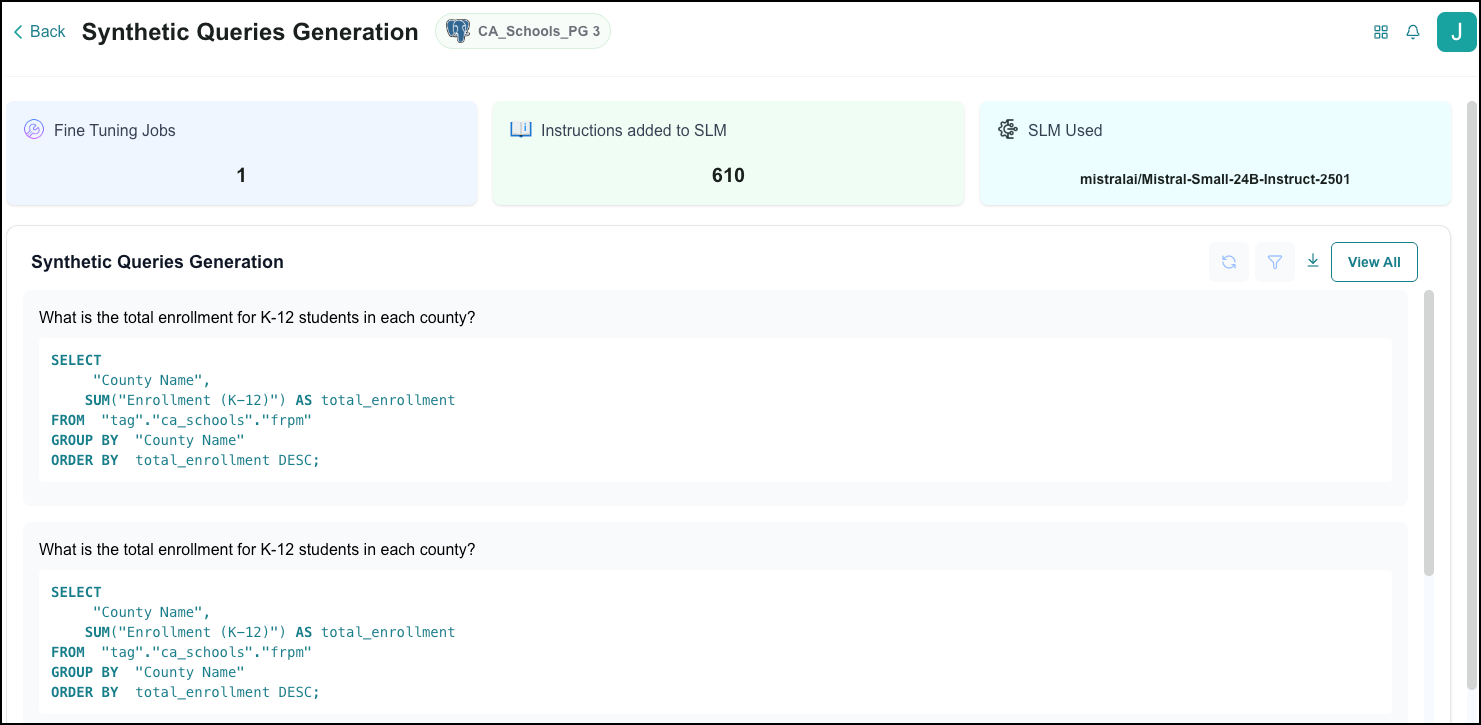Click the PostgreSQL elephant icon

click(458, 32)
